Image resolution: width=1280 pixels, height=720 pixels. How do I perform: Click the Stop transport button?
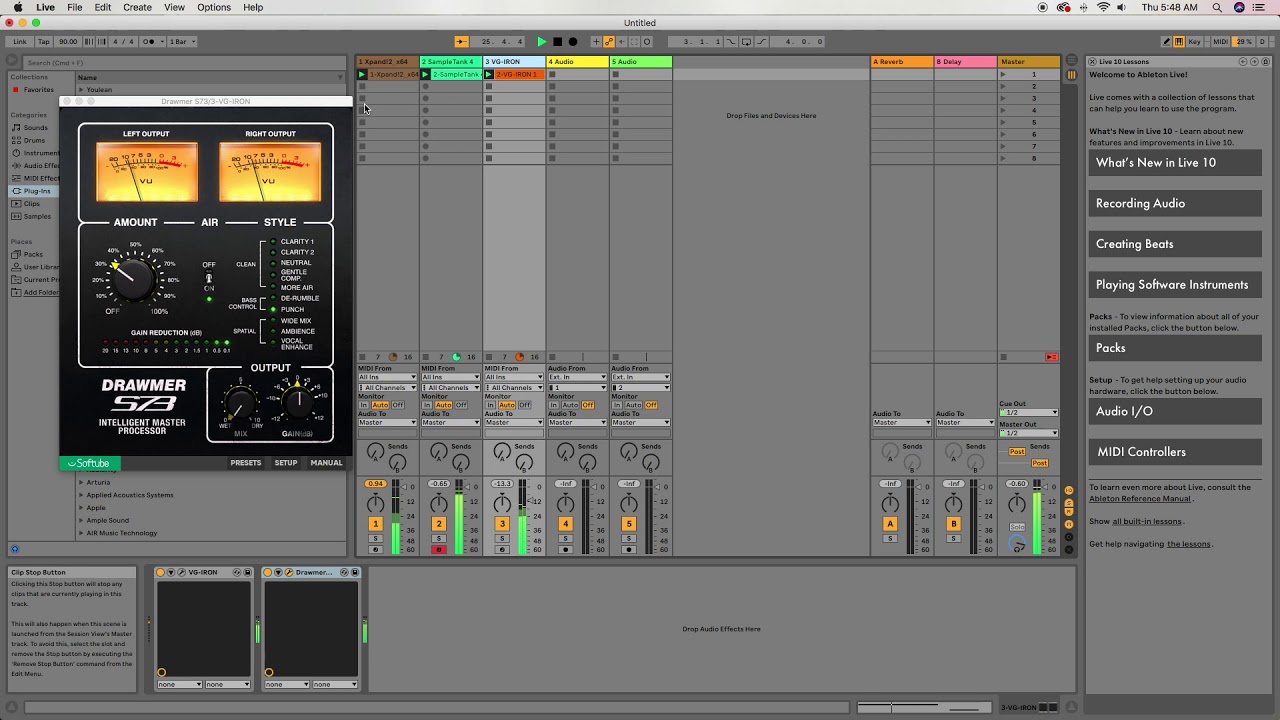tap(557, 41)
